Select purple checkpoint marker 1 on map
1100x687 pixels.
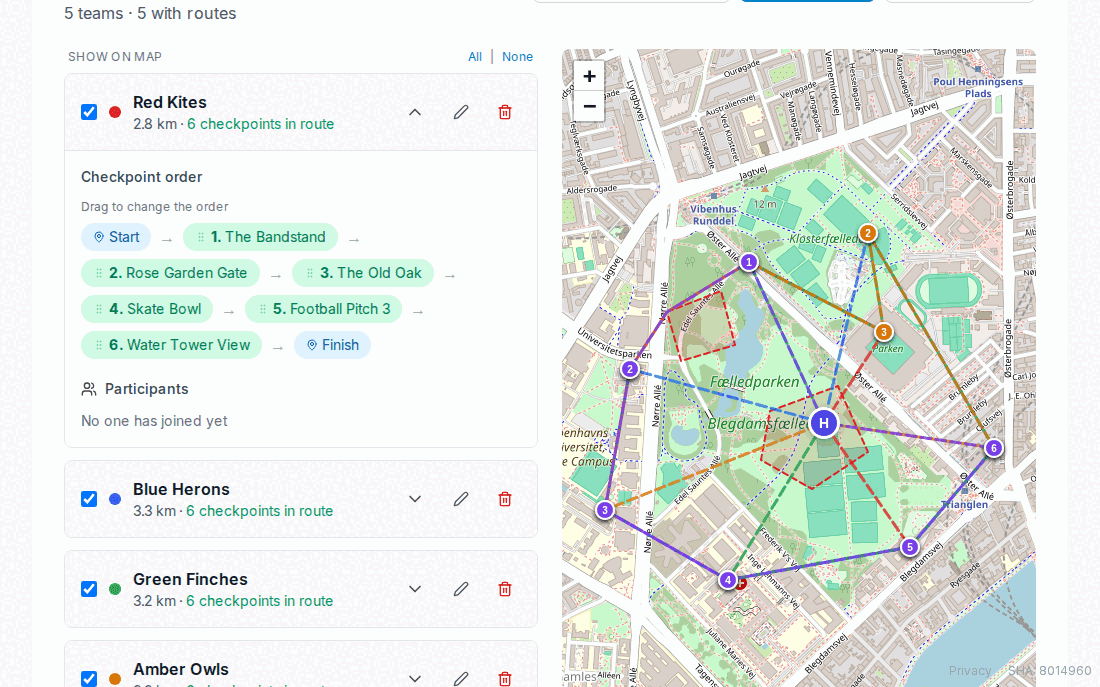[749, 262]
